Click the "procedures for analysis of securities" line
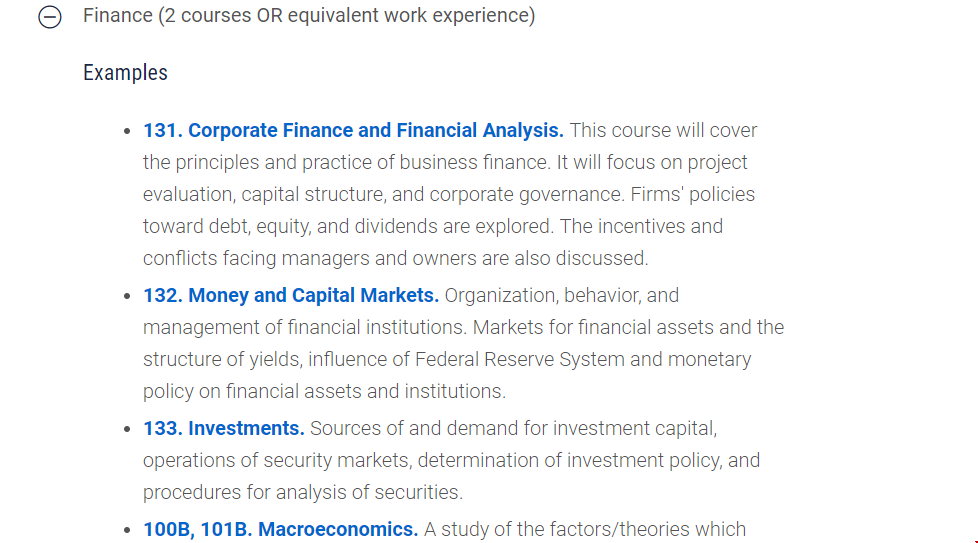The image size is (978, 543). pyautogui.click(x=303, y=493)
